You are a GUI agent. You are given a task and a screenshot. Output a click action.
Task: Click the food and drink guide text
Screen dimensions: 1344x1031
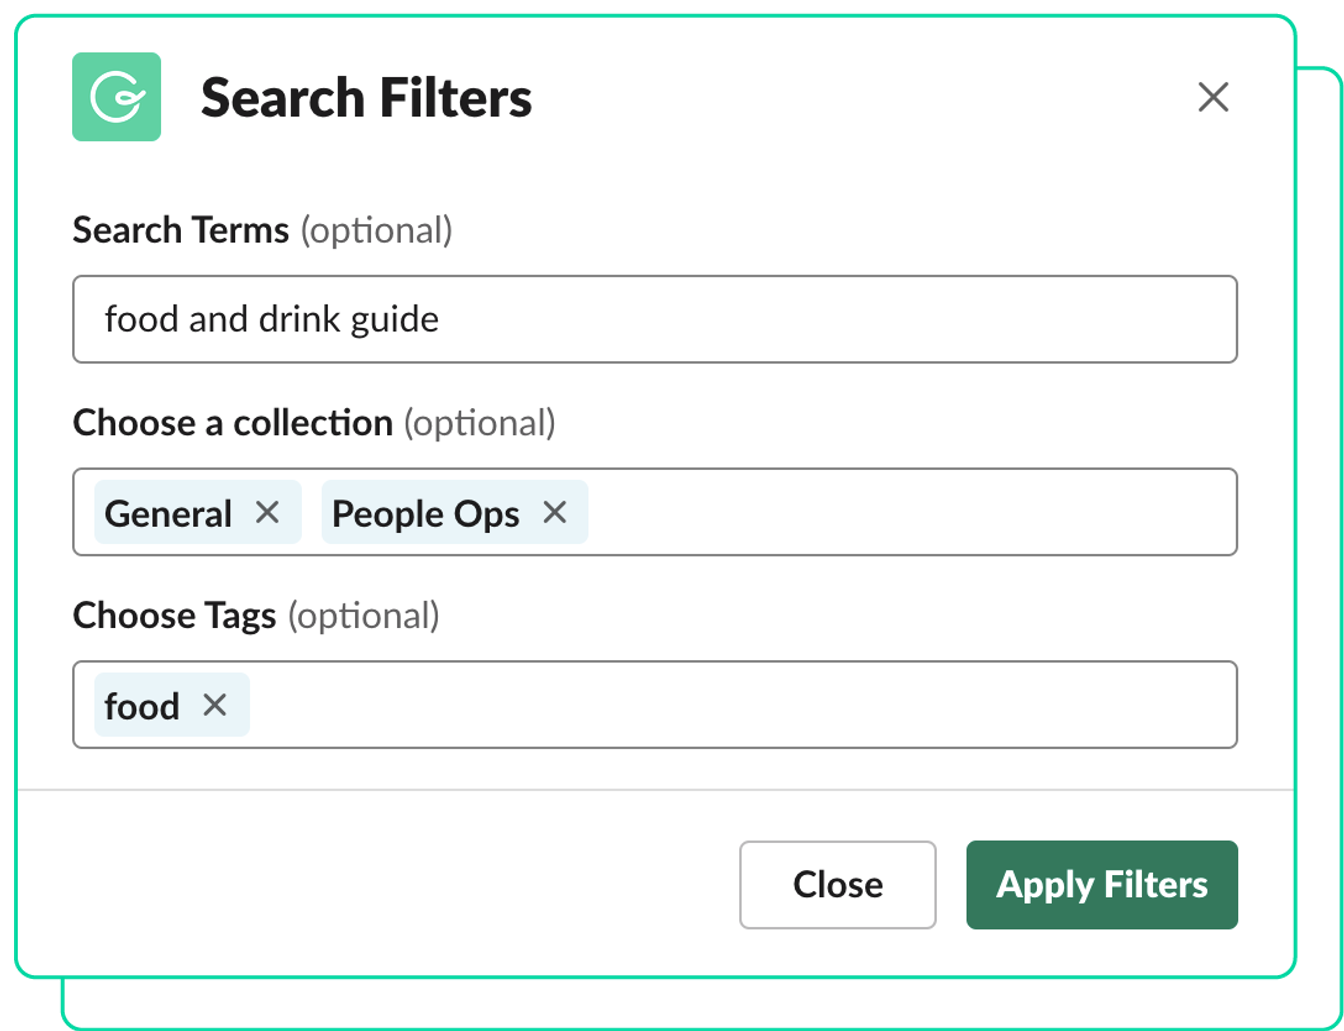pyautogui.click(x=272, y=319)
